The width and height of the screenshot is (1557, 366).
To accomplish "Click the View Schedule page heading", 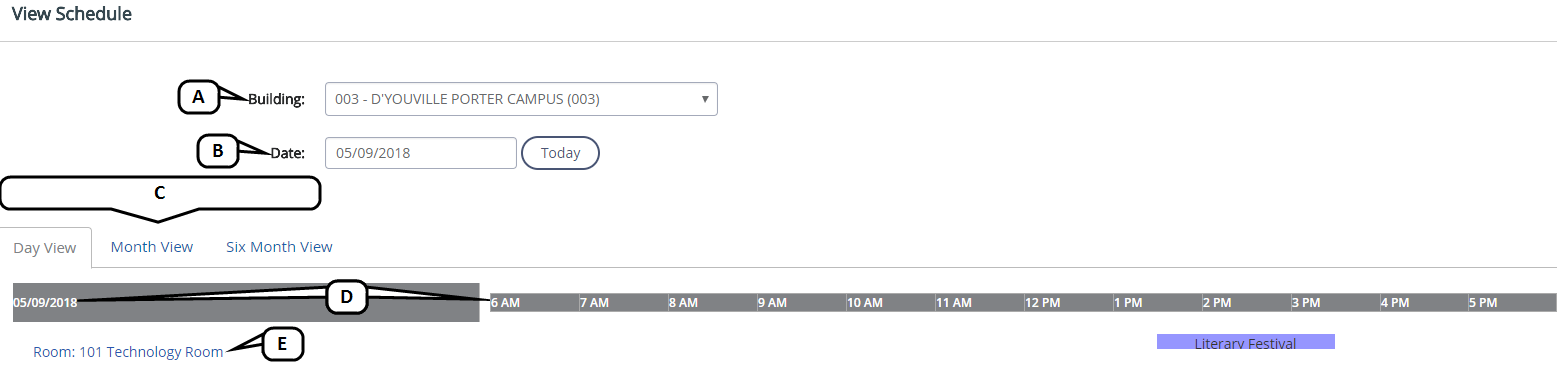I will click(71, 14).
